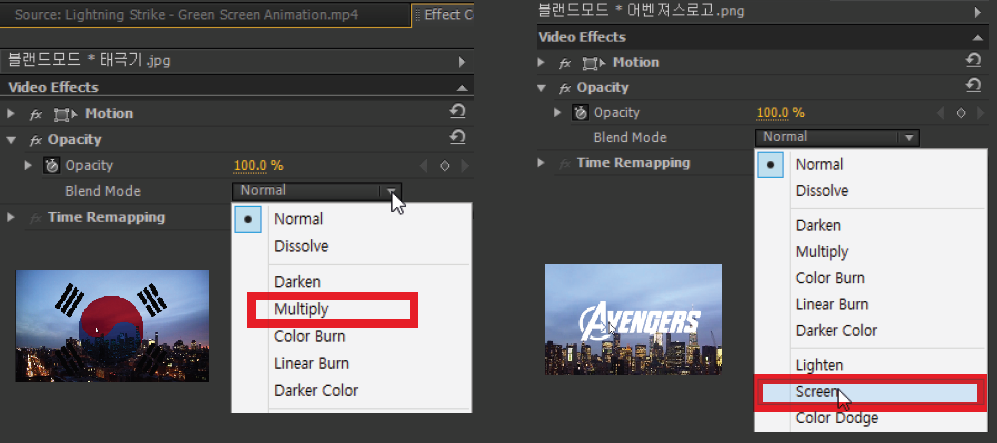Select Motion transform icon in 어벤져스로고.png panel
Image resolution: width=997 pixels, height=443 pixels.
pos(593,63)
